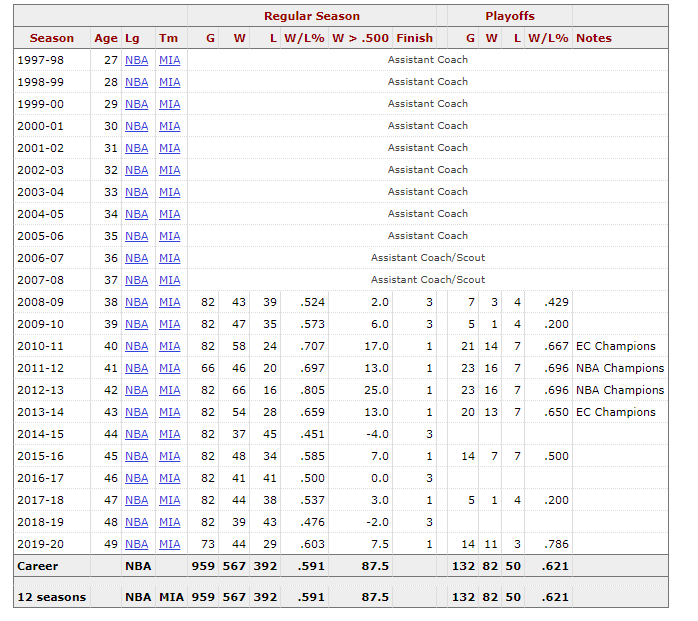Image resolution: width=698 pixels, height=621 pixels.
Task: Select the Regular Season group header
Action: (312, 16)
